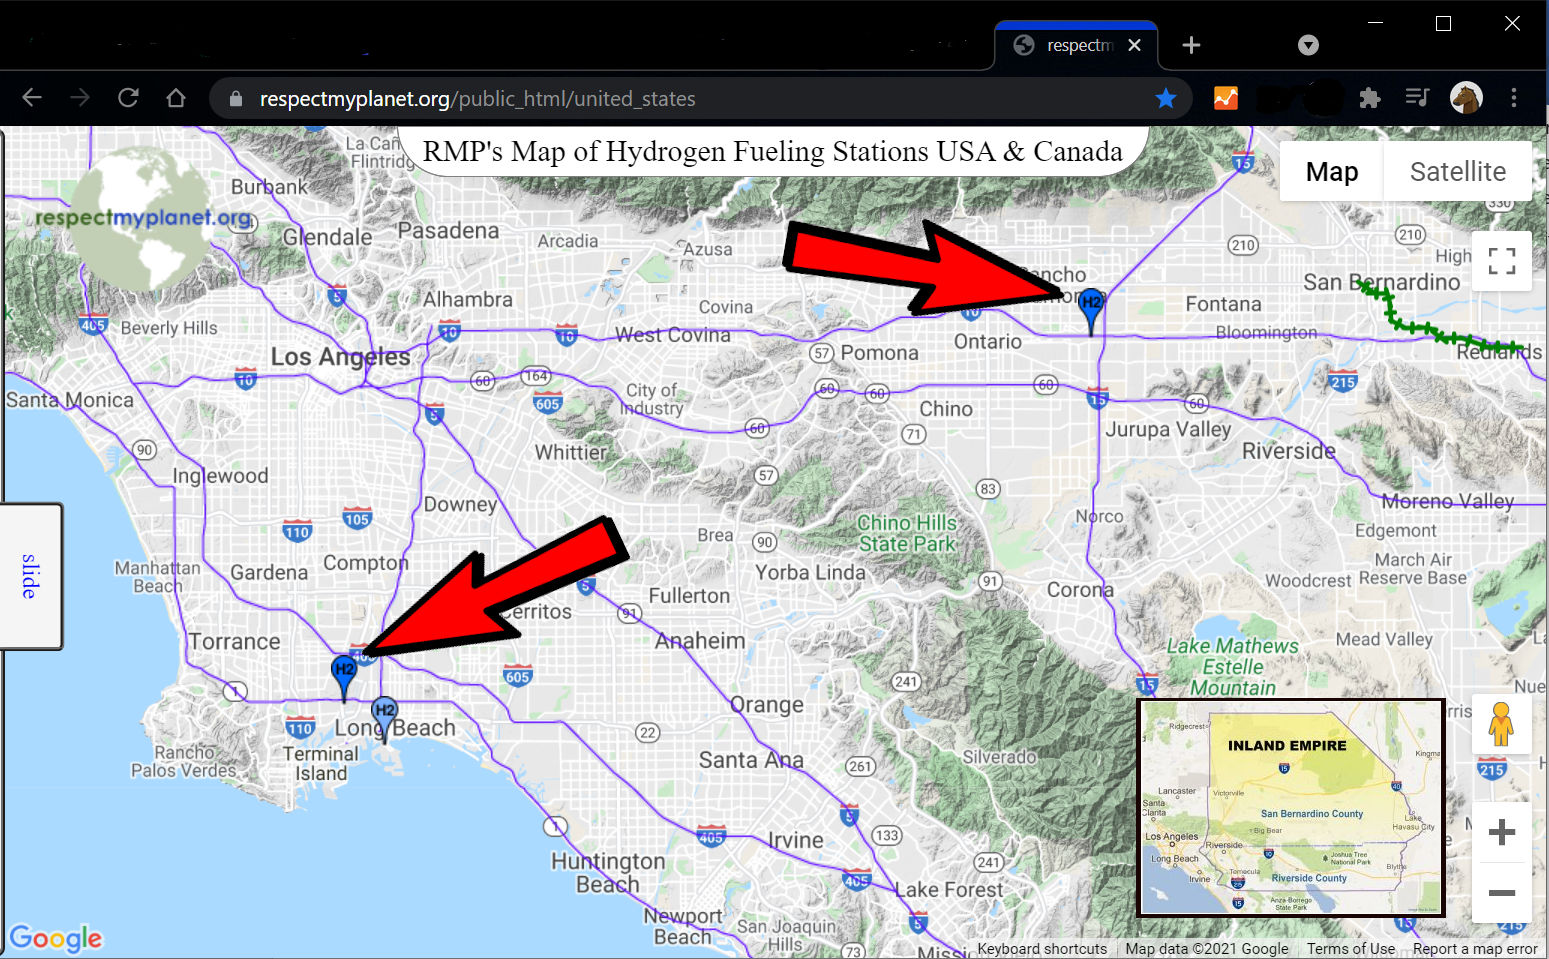1549x959 pixels.
Task: Click Report a map error link
Action: click(1474, 948)
